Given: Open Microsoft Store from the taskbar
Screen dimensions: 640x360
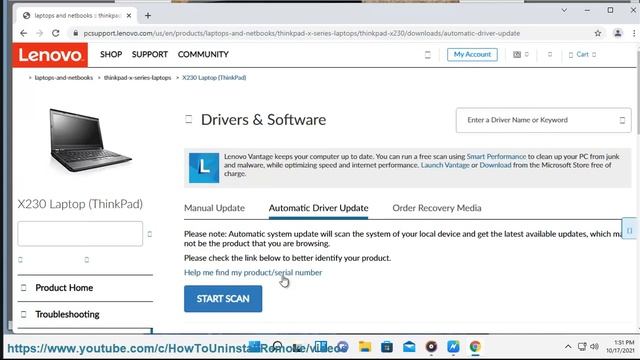Looking at the screenshot, I should point(387,347).
